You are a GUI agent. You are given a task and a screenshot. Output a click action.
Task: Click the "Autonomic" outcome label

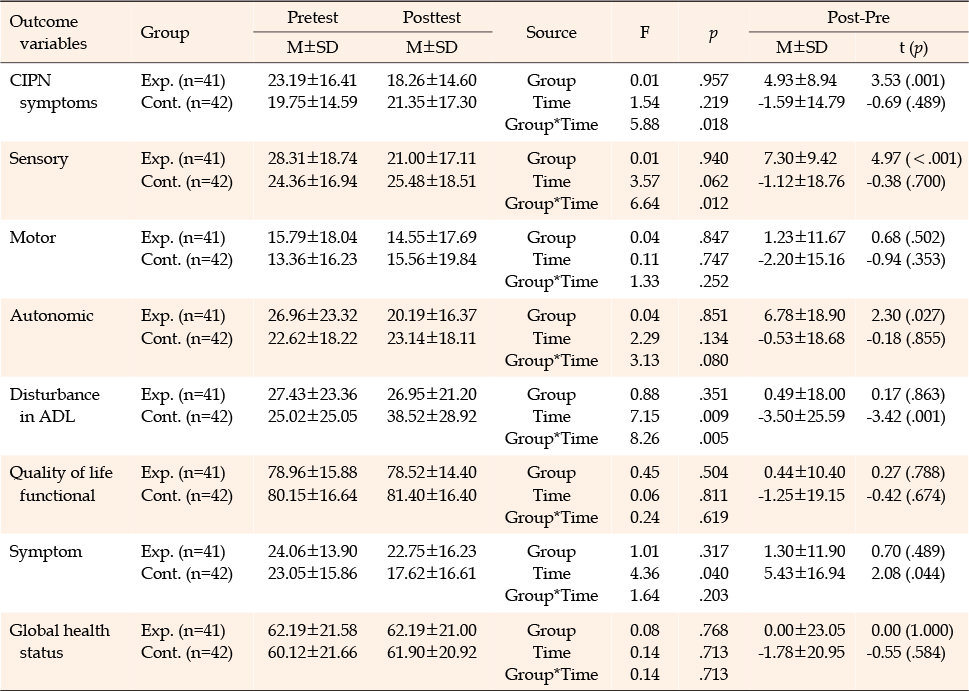[x=51, y=316]
